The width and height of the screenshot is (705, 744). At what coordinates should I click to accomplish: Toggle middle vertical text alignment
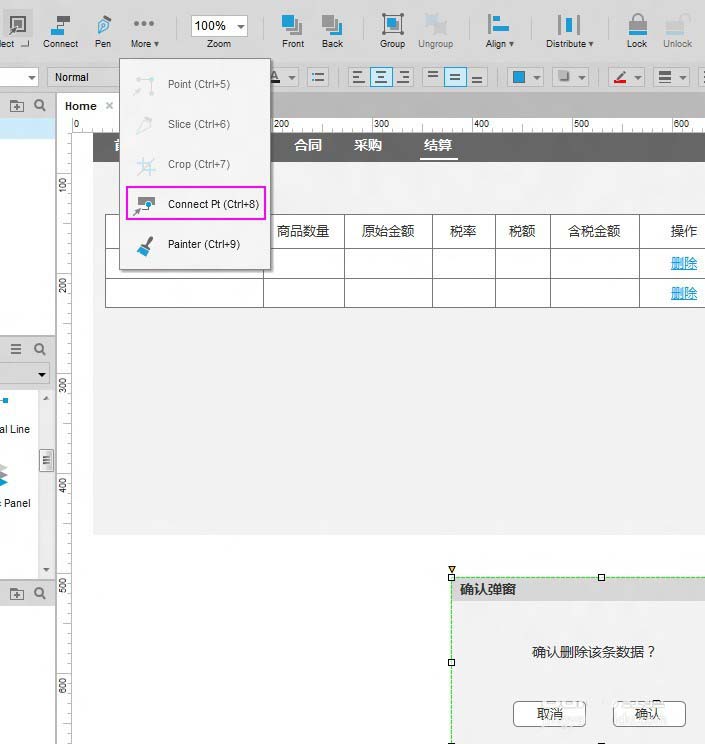click(x=455, y=77)
